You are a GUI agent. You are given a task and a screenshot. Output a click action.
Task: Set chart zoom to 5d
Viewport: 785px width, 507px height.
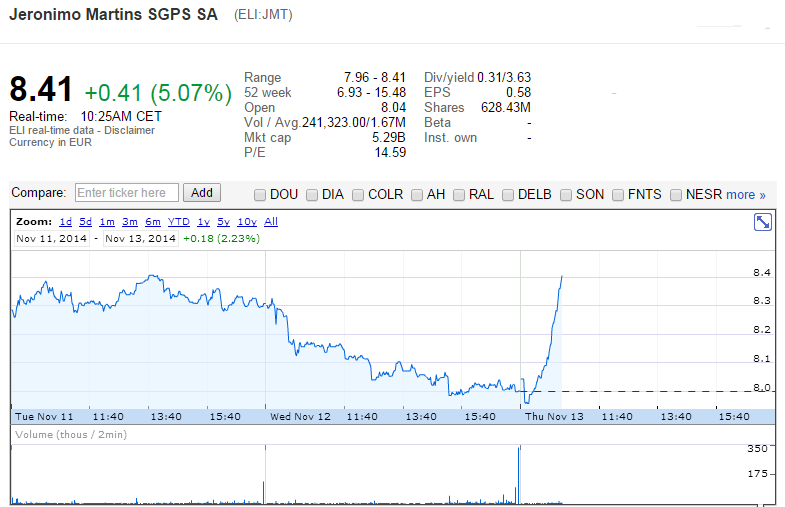86,222
